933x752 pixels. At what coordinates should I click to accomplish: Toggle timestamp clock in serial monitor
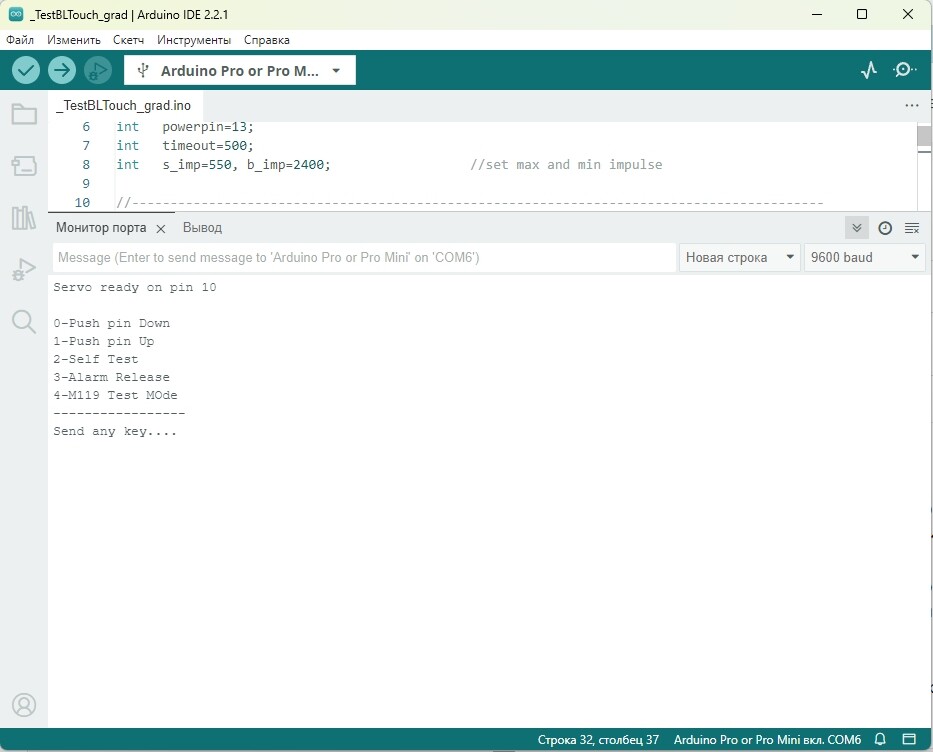pos(885,228)
